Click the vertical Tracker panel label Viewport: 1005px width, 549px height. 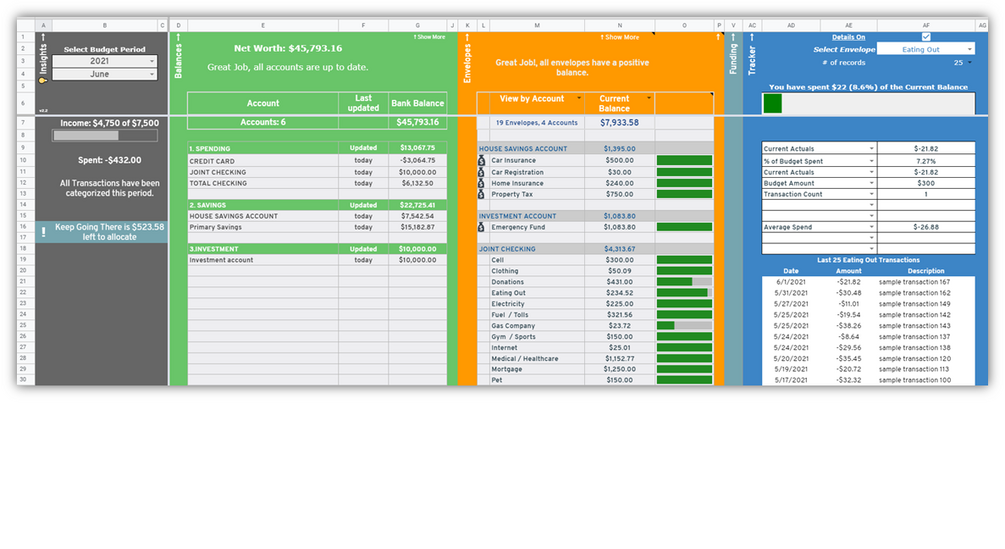pos(752,60)
